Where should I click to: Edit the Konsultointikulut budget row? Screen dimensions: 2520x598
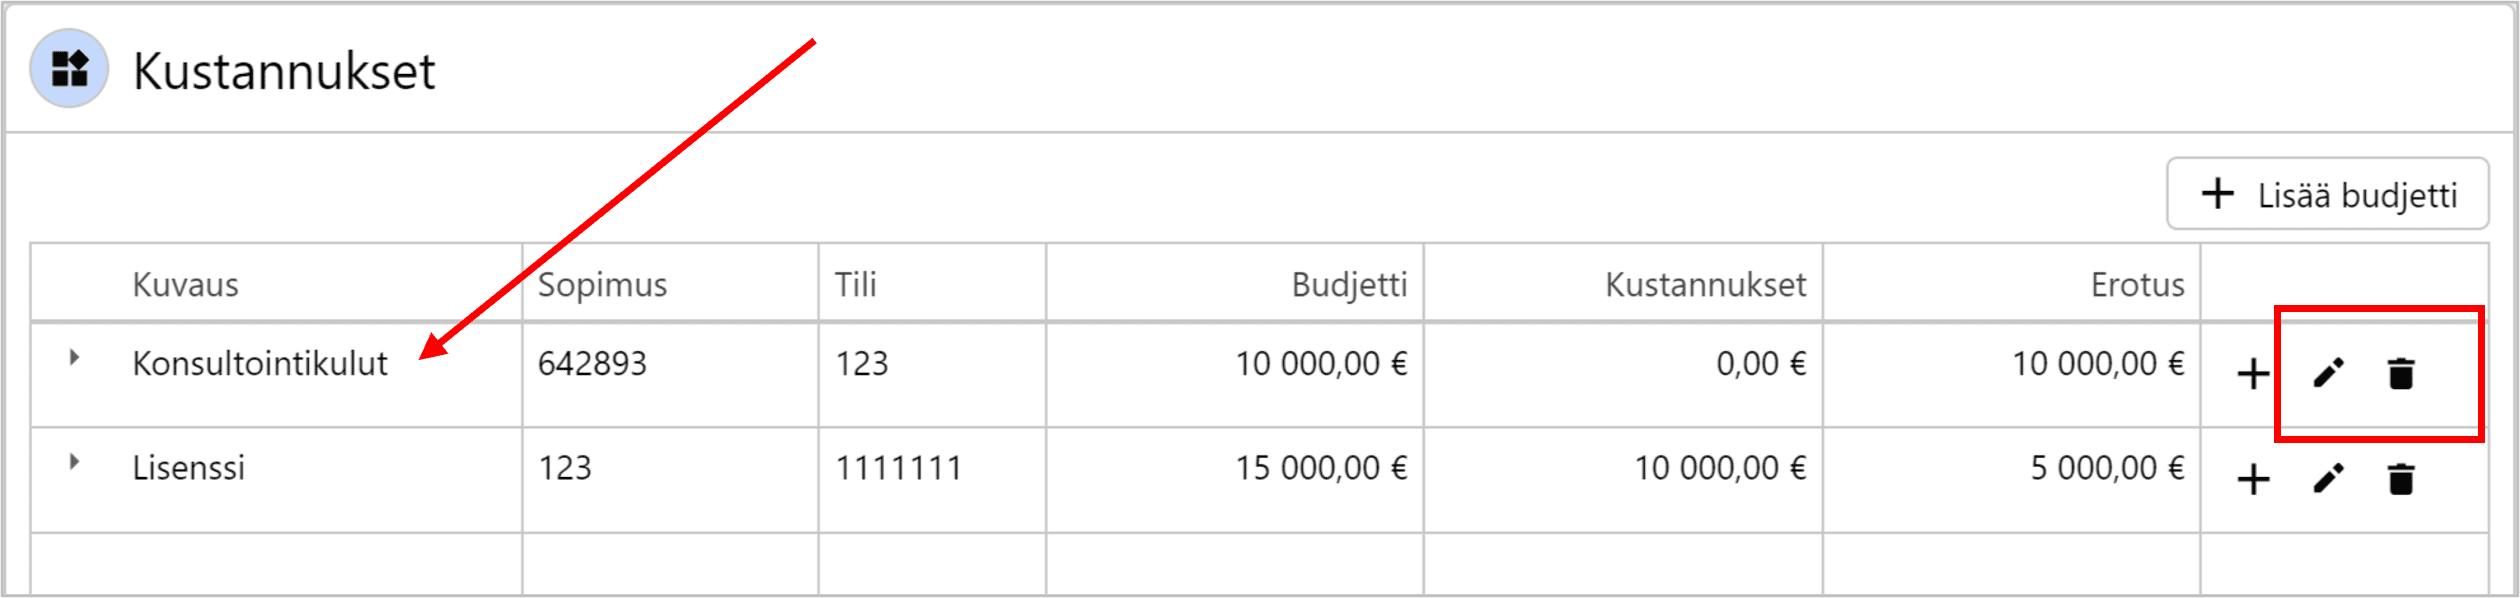point(2328,374)
